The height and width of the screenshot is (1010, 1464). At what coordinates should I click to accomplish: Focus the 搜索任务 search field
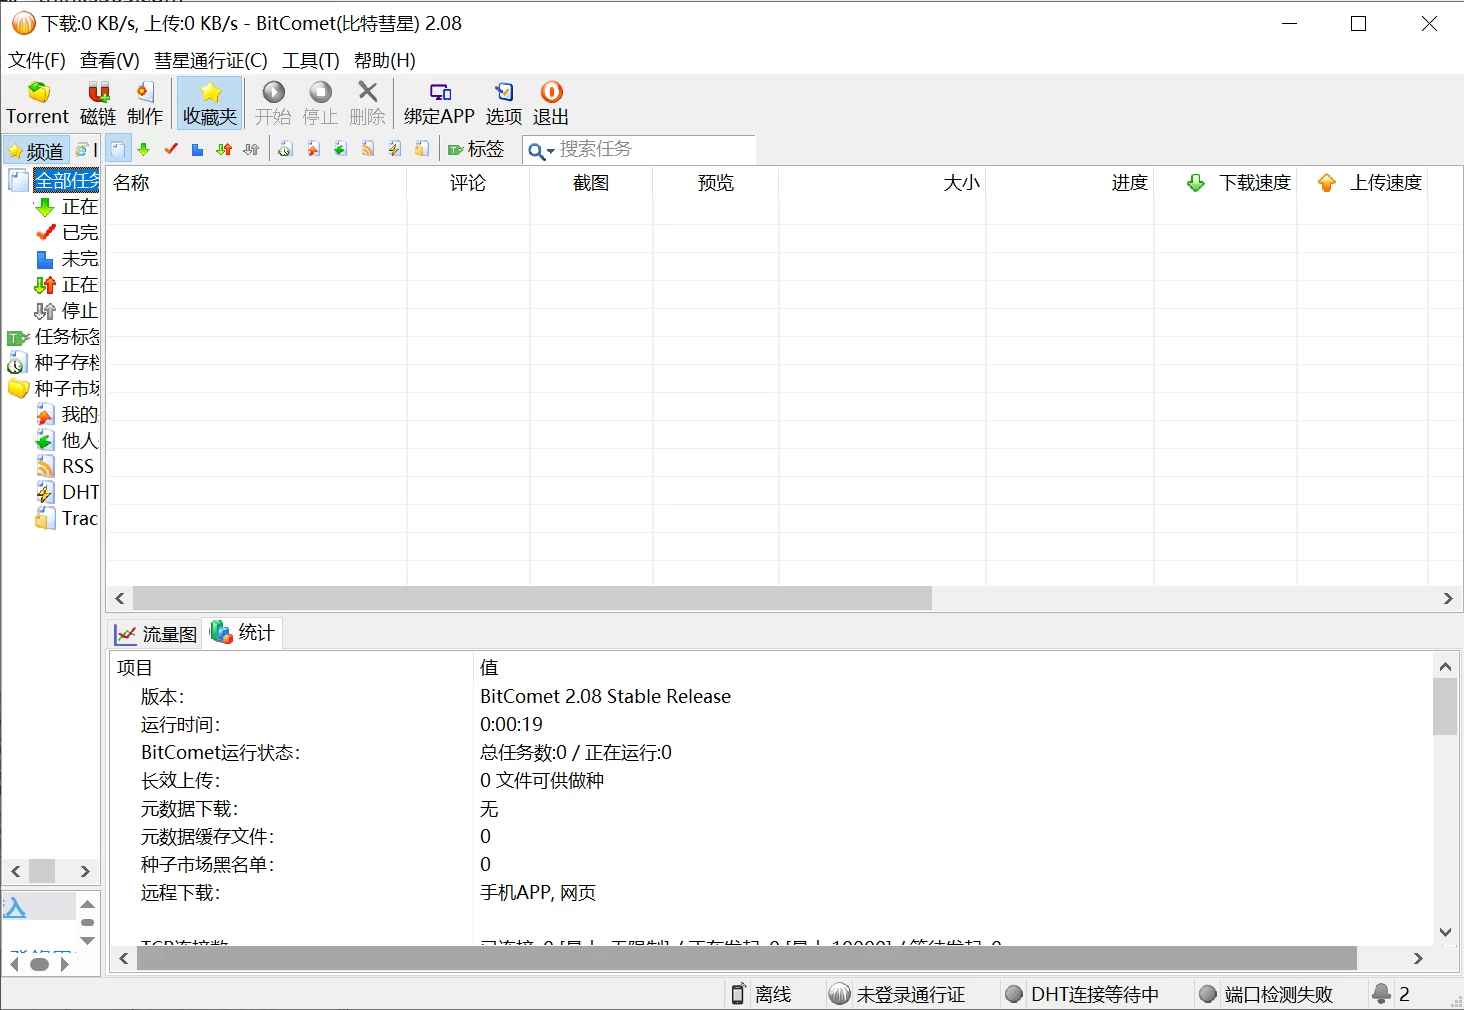[x=655, y=149]
